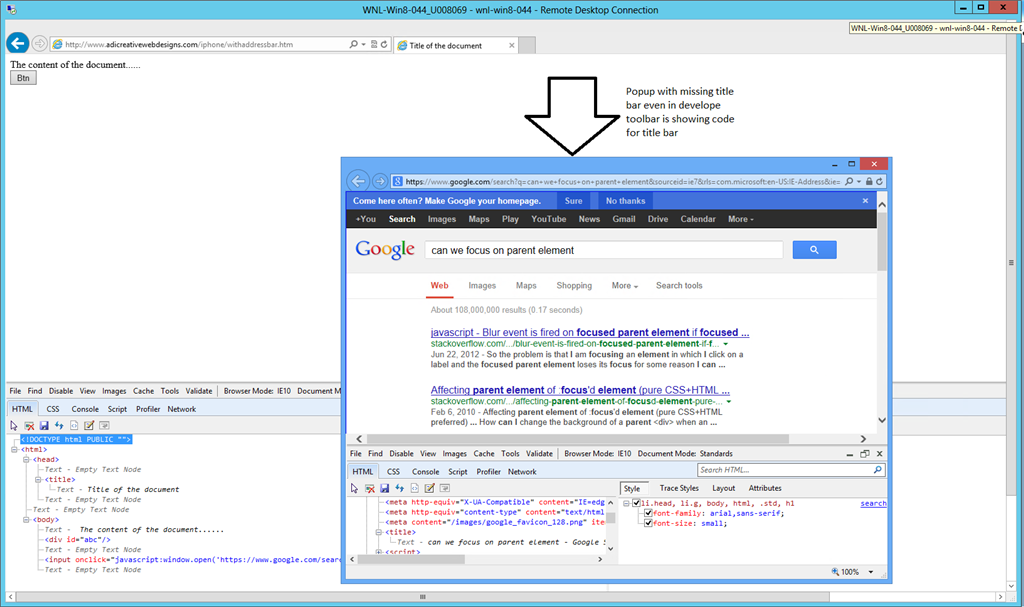The width and height of the screenshot is (1024, 607).
Task: Click the Forward arrow in the popup window
Action: coord(379,181)
